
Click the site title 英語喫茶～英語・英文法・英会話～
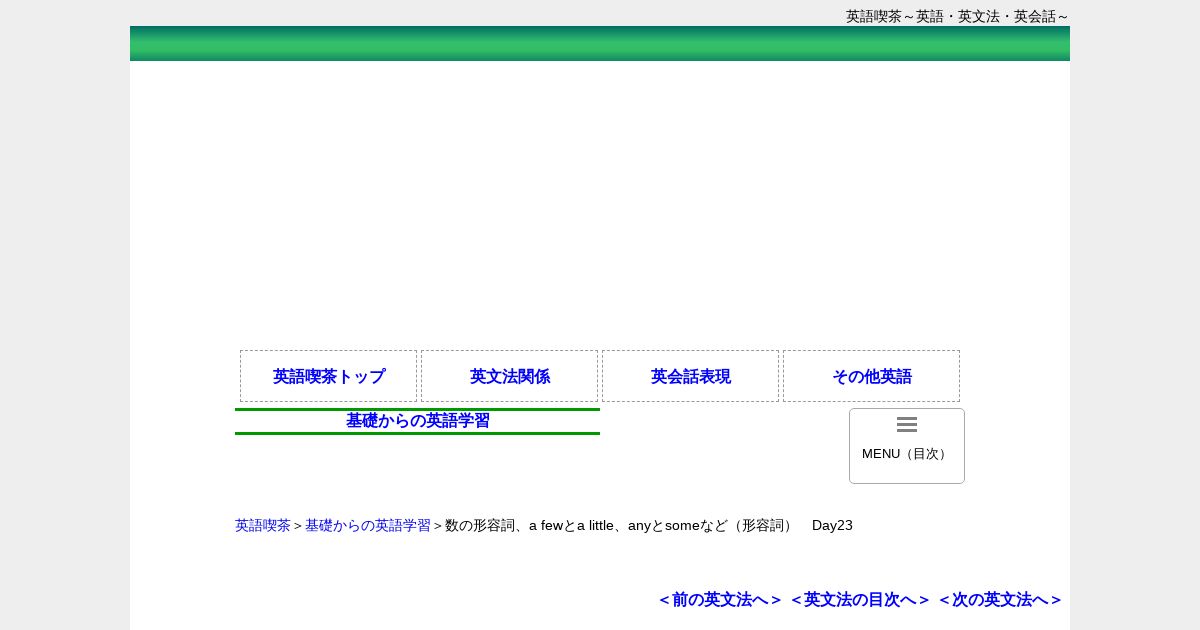pos(958,16)
